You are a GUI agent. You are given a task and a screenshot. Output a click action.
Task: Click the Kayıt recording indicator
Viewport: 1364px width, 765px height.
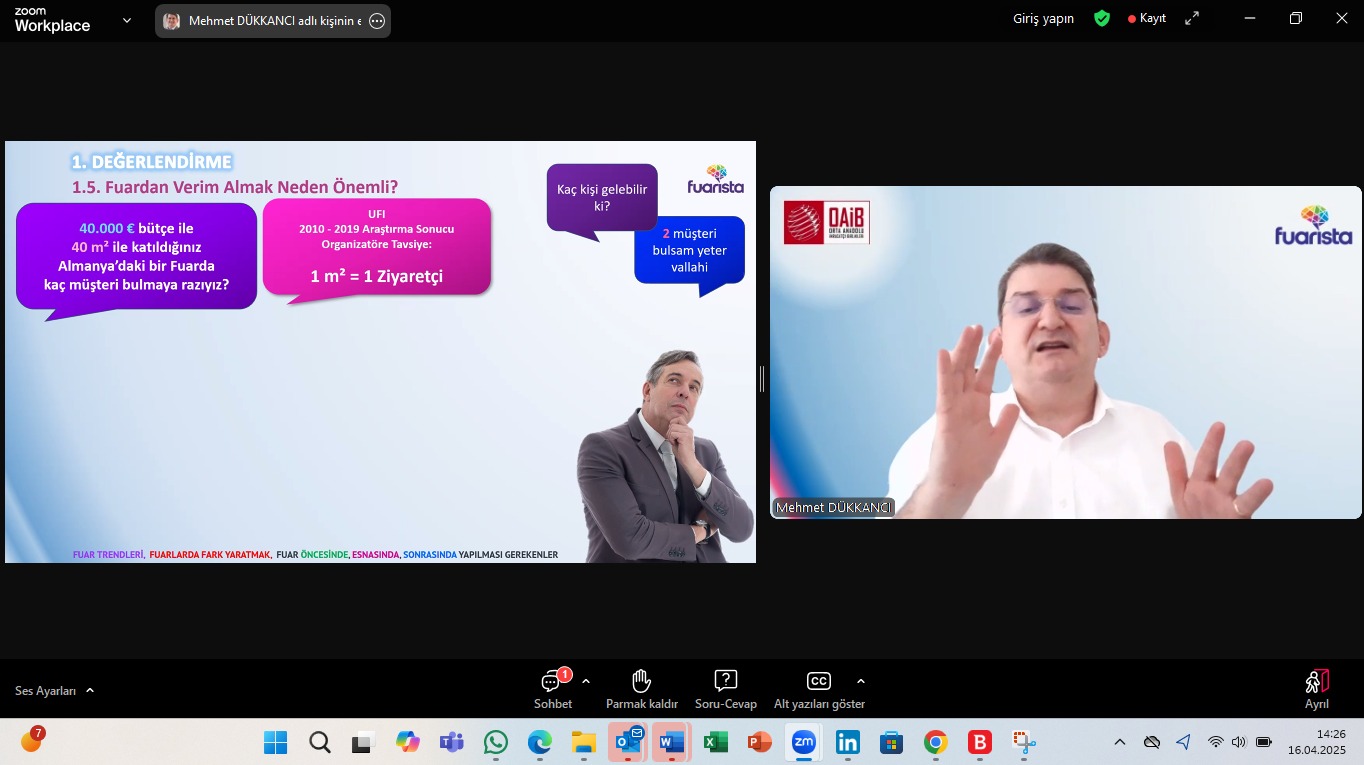[1147, 18]
